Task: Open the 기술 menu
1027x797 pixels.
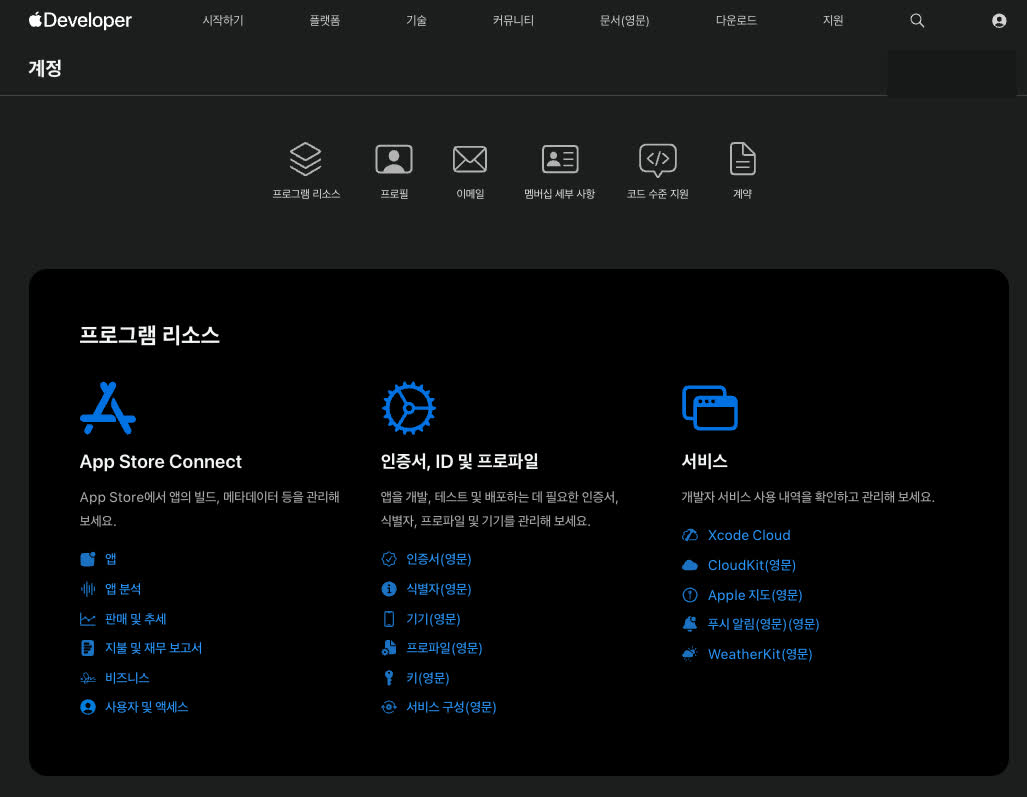Action: tap(417, 21)
